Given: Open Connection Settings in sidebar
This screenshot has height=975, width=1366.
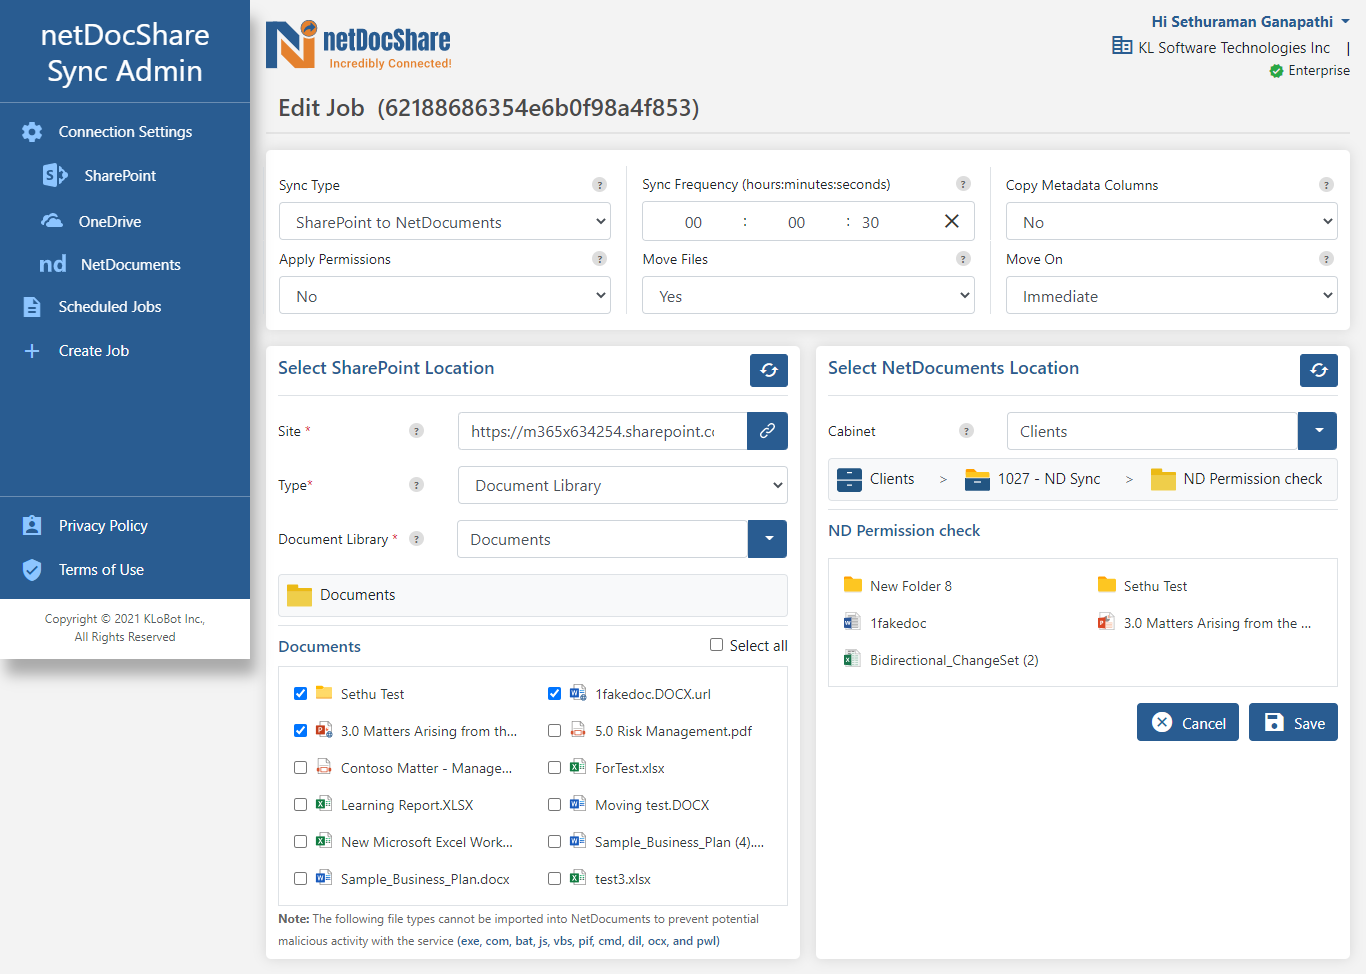Looking at the screenshot, I should point(125,132).
